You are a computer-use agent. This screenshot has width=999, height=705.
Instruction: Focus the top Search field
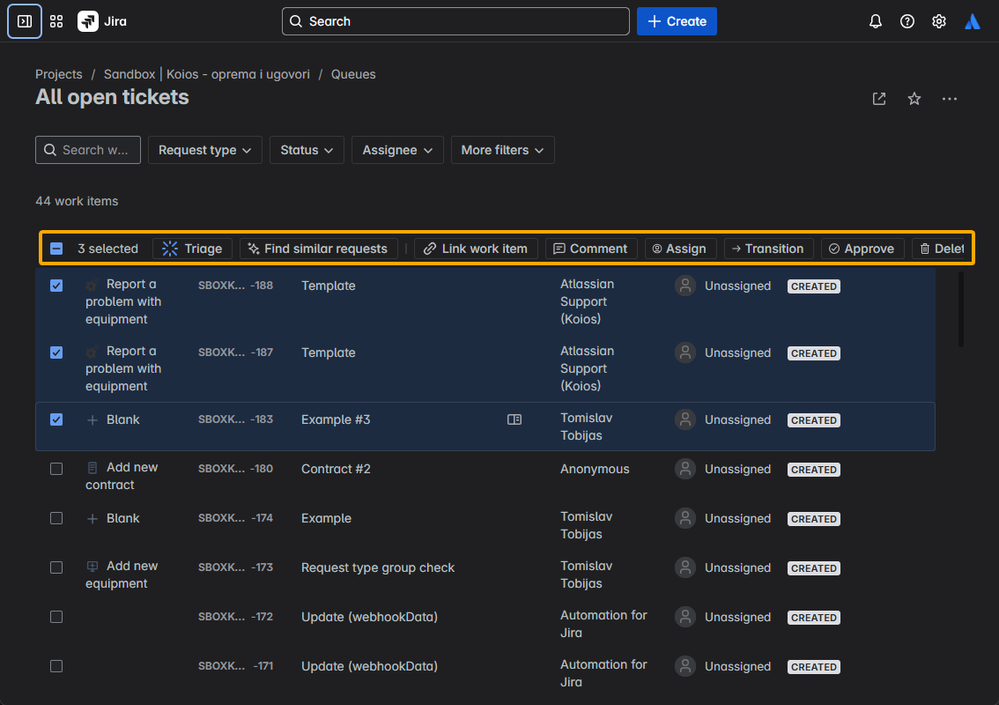click(x=456, y=21)
